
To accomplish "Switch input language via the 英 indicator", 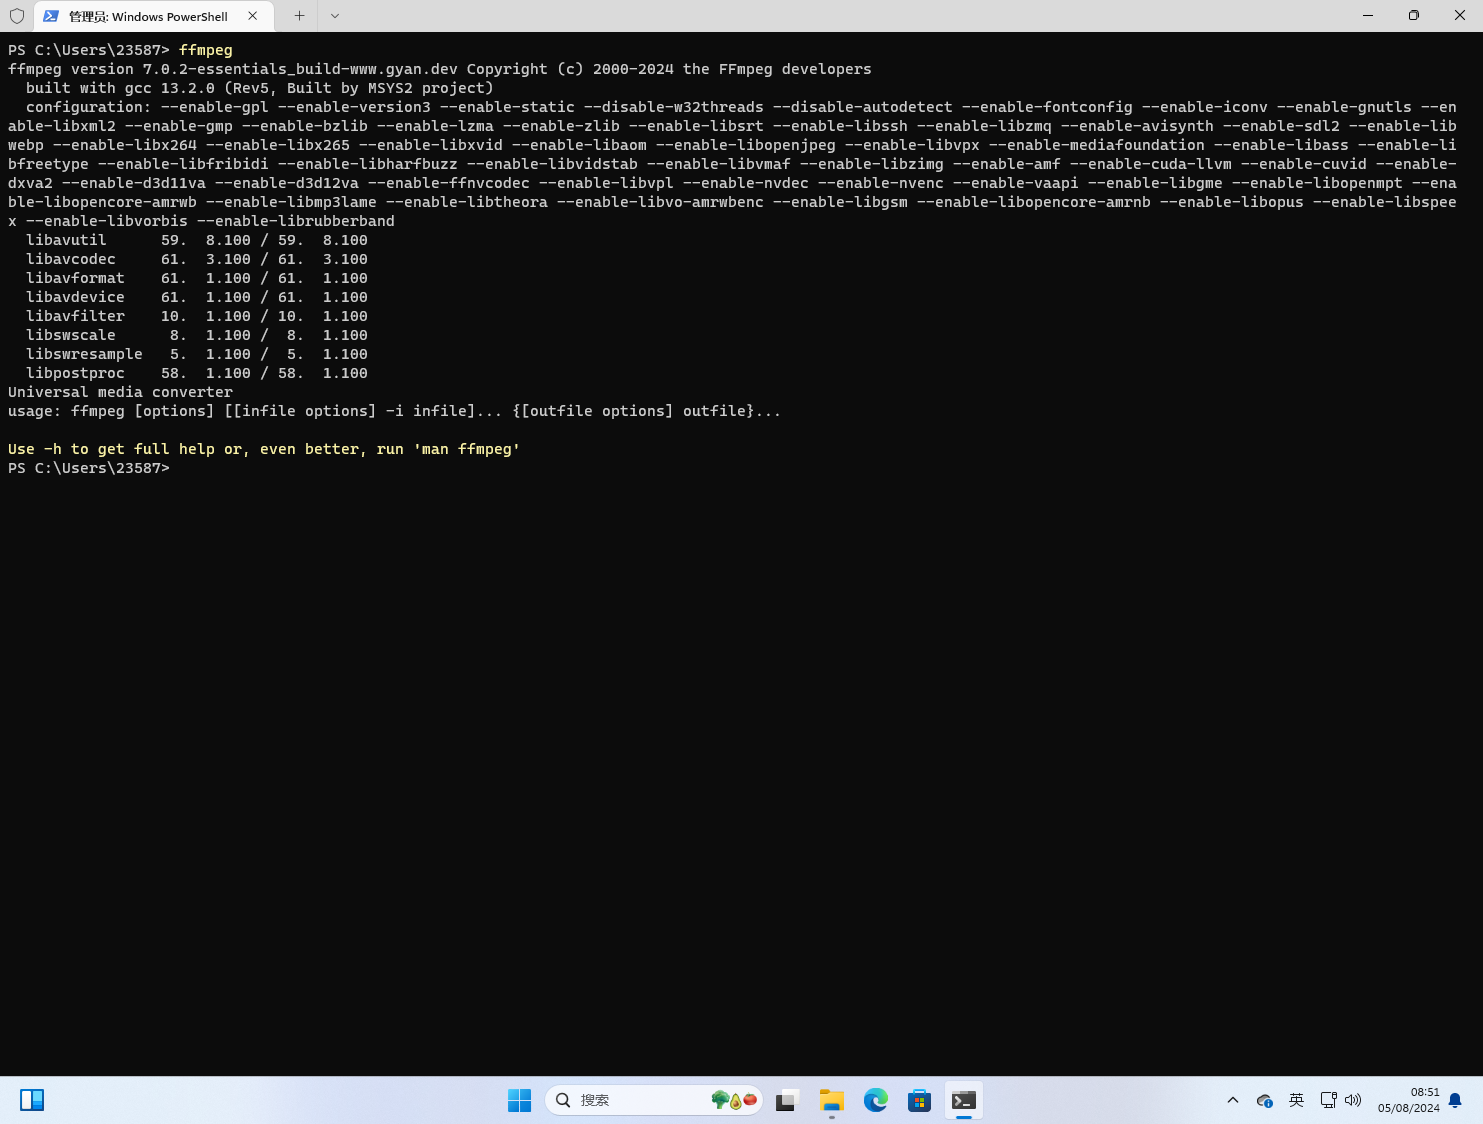I will coord(1296,1100).
